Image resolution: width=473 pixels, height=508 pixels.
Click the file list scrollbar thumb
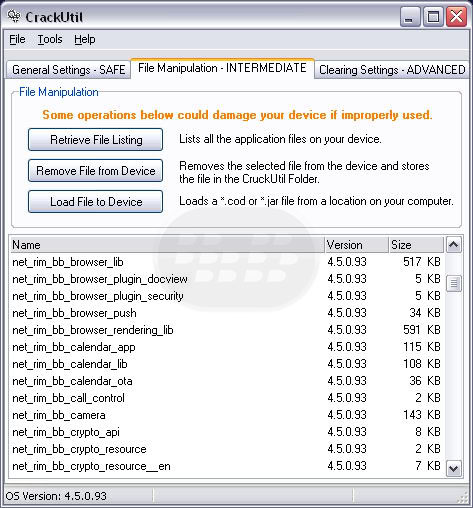pyautogui.click(x=454, y=284)
